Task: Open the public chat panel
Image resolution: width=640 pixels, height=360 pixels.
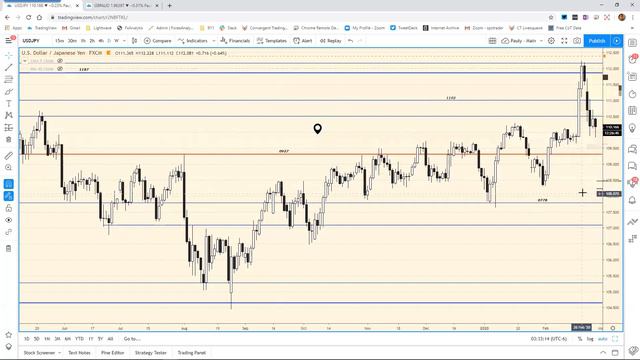Action: (x=632, y=149)
